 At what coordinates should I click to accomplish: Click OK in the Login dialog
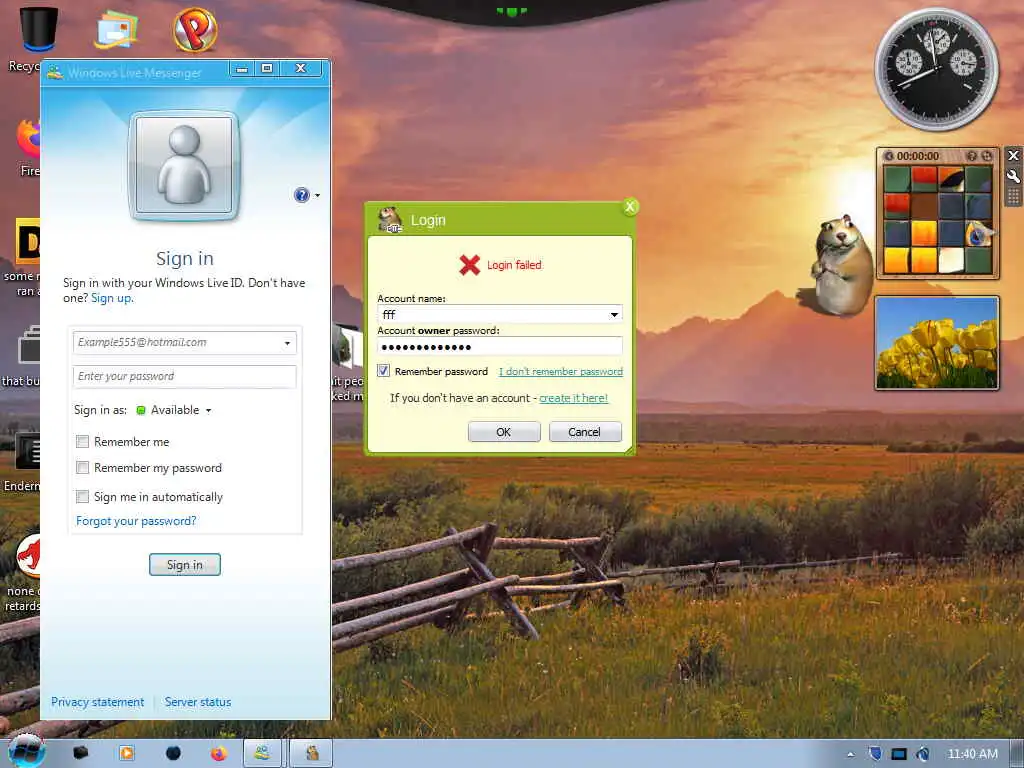click(x=504, y=432)
